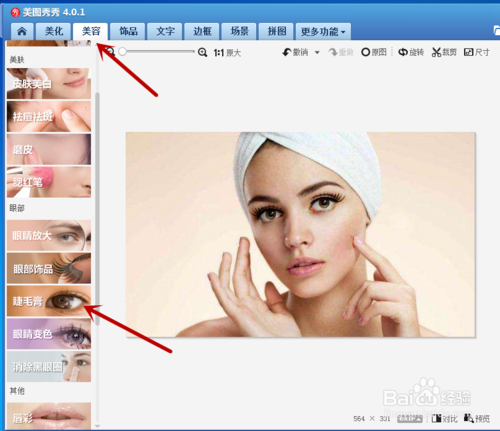
Task: Open the preview (预览) view
Action: point(477,418)
